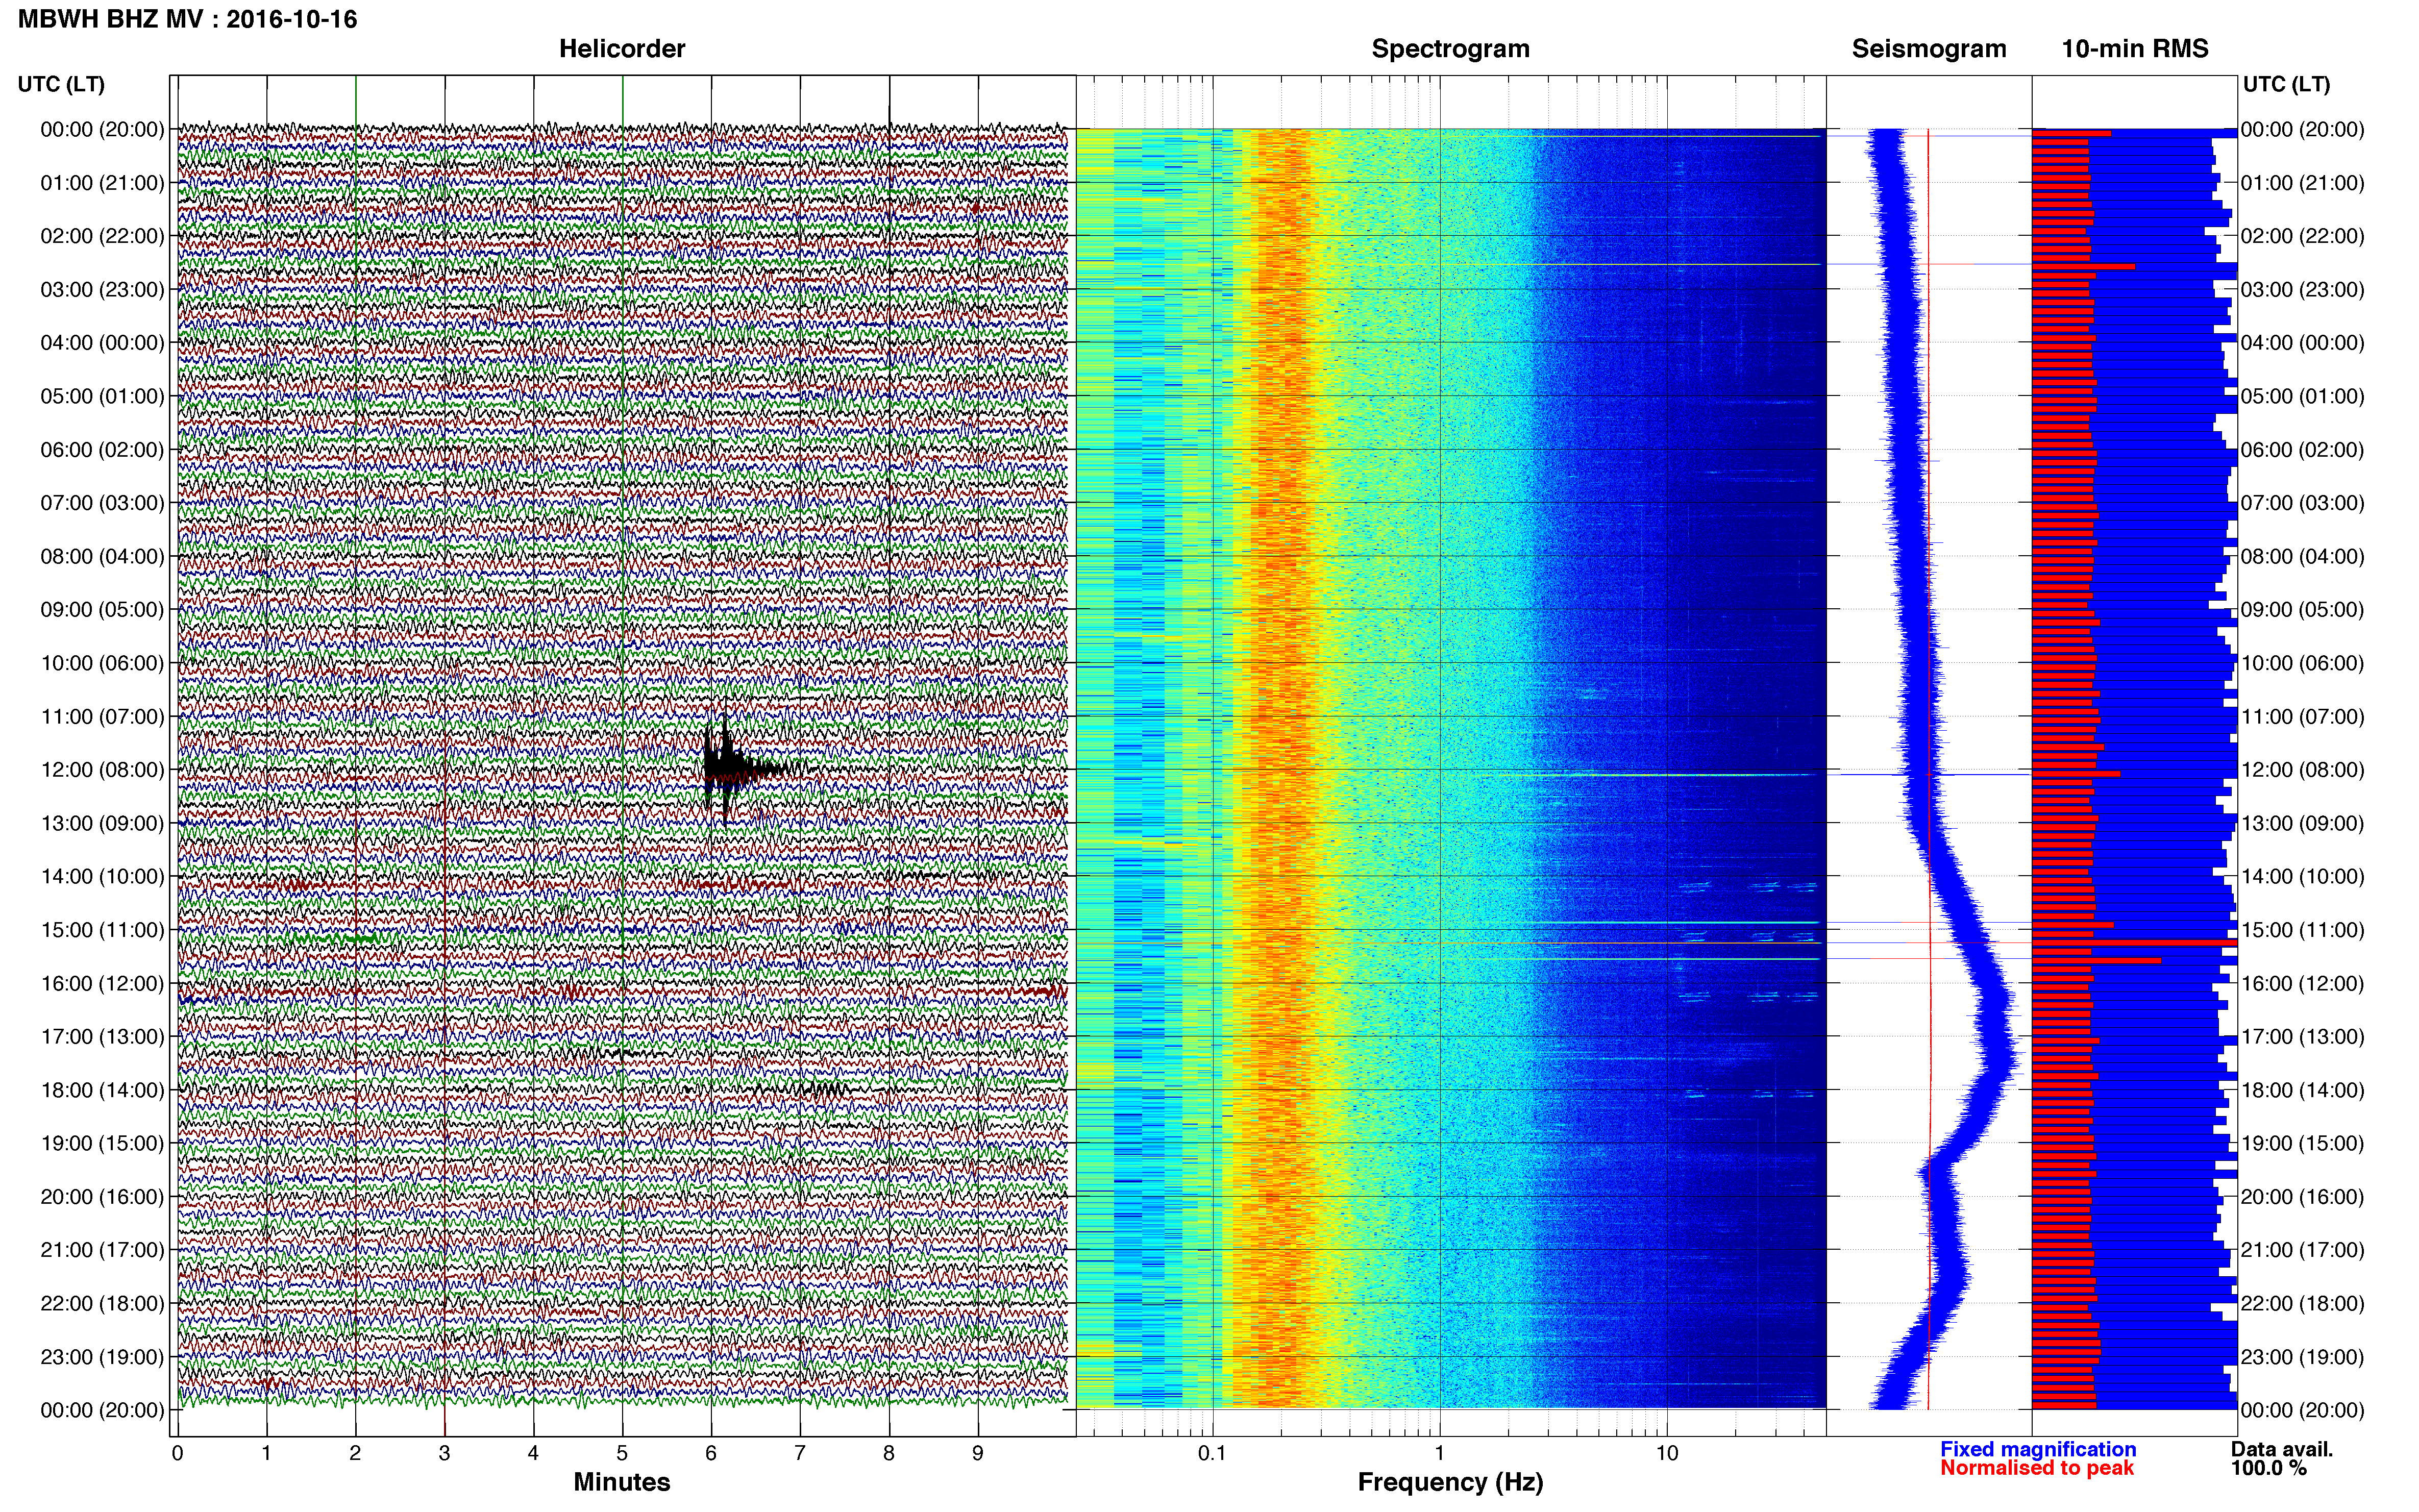
Task: Click the right time label '07:00 (03:00)'
Action: click(2302, 503)
